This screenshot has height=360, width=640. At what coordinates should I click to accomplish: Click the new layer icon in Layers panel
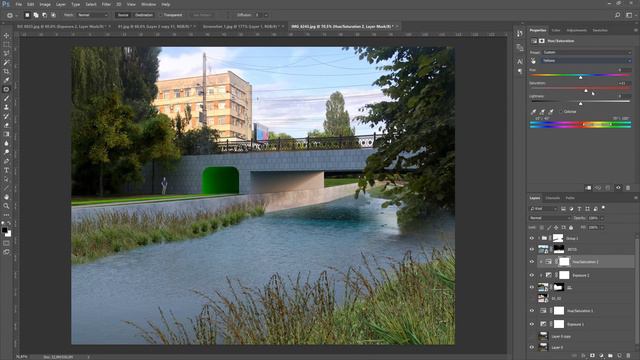(619, 356)
